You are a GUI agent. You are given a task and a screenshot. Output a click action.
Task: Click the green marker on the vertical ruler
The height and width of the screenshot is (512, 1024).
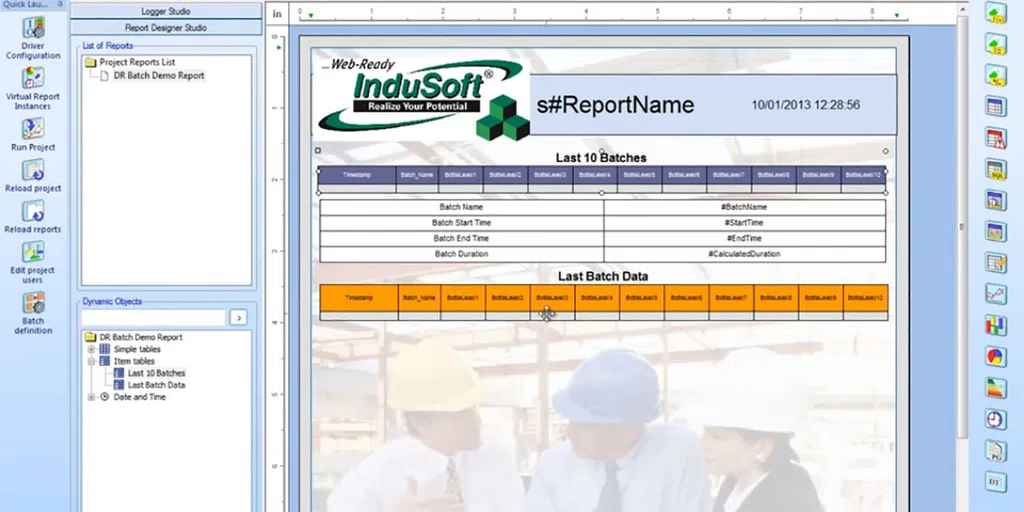279,47
